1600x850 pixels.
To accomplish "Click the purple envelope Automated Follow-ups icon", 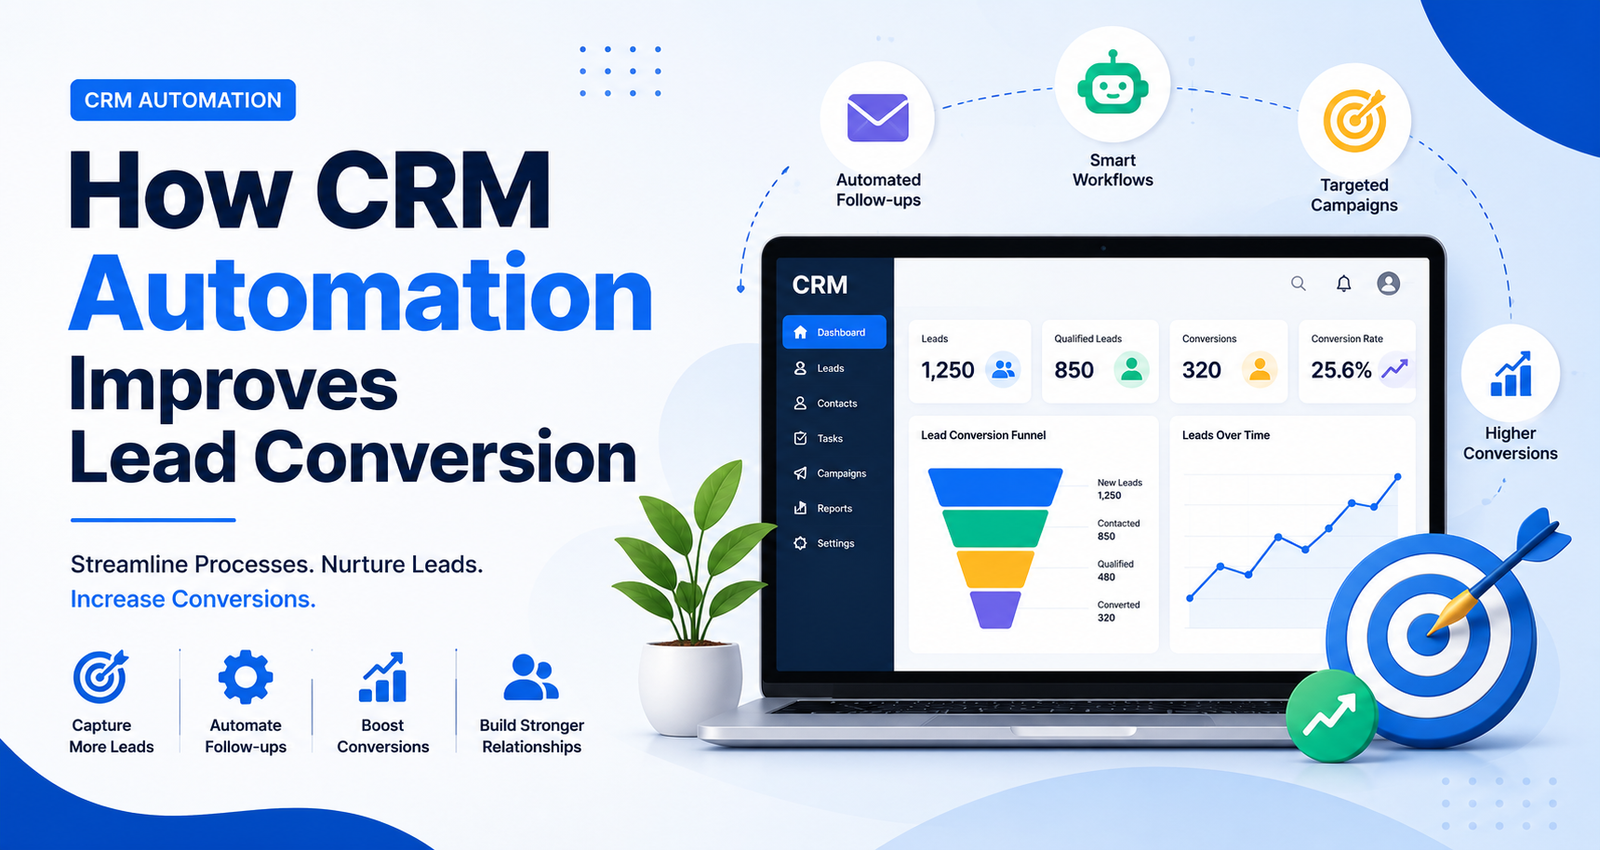I will pyautogui.click(x=878, y=118).
